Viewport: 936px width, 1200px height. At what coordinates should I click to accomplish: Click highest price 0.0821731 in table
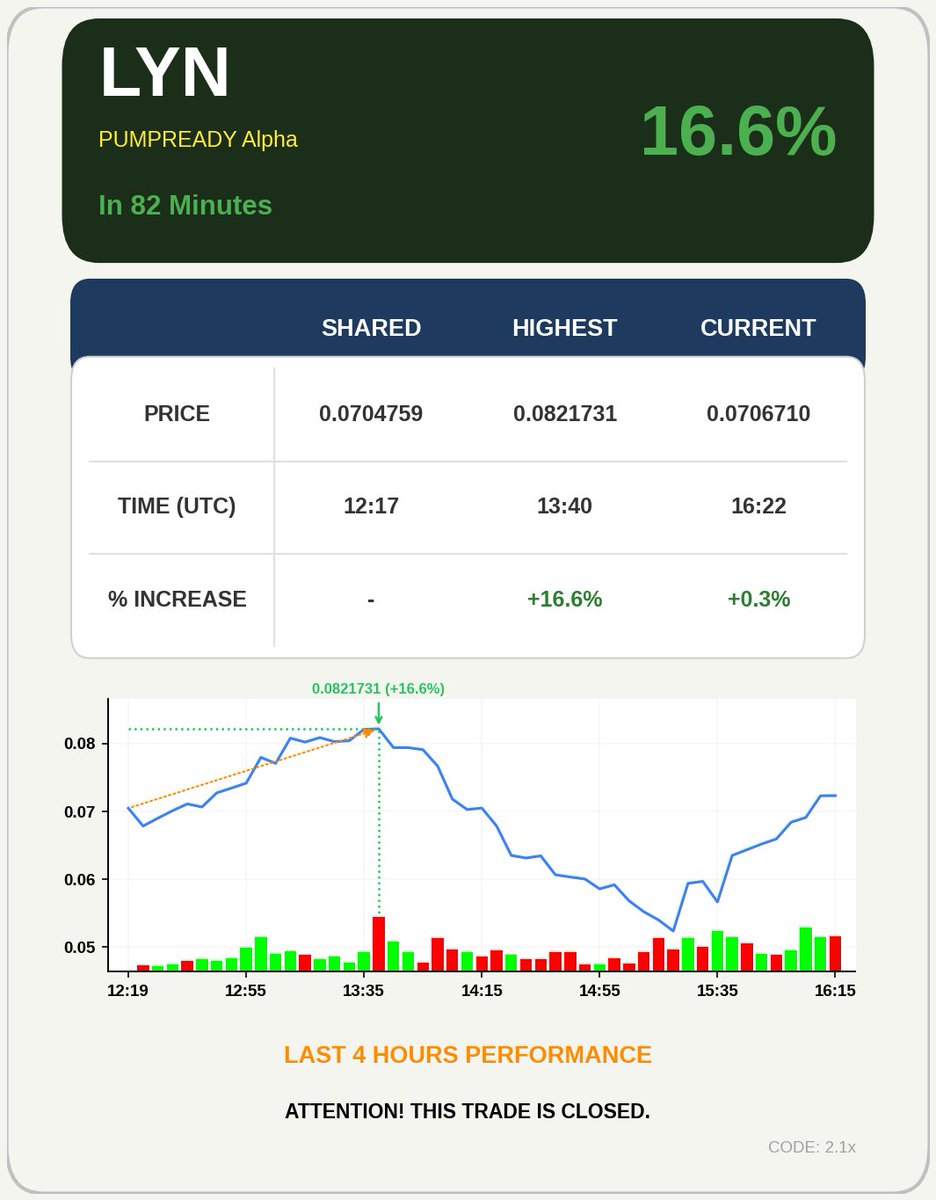coord(565,413)
